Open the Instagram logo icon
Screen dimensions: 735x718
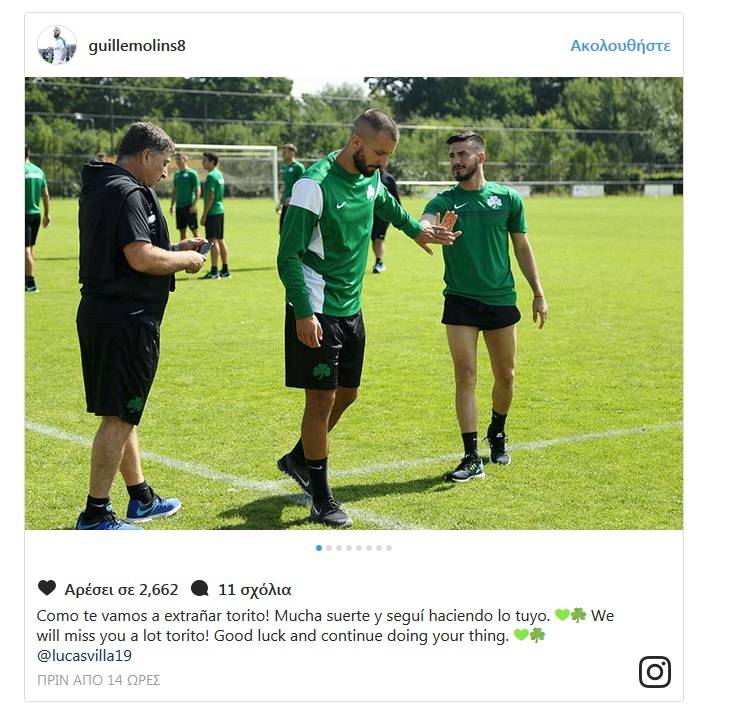655,672
